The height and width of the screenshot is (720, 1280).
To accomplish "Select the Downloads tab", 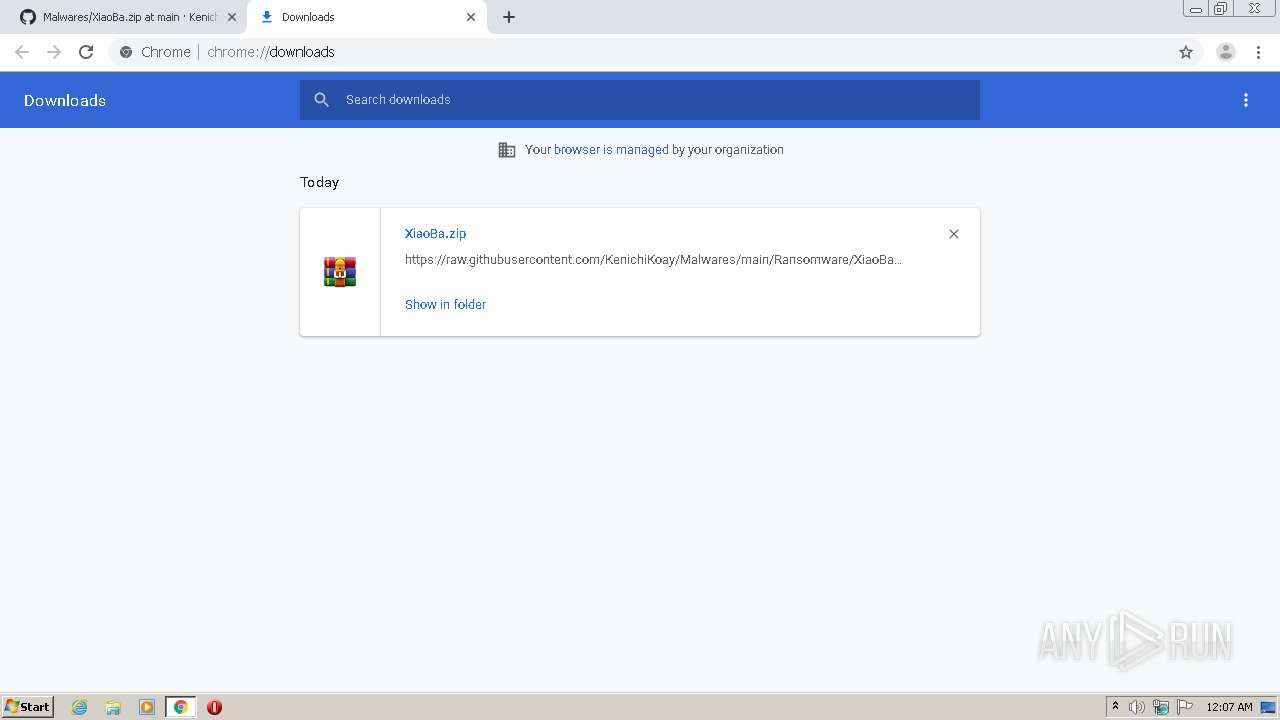I will point(367,17).
